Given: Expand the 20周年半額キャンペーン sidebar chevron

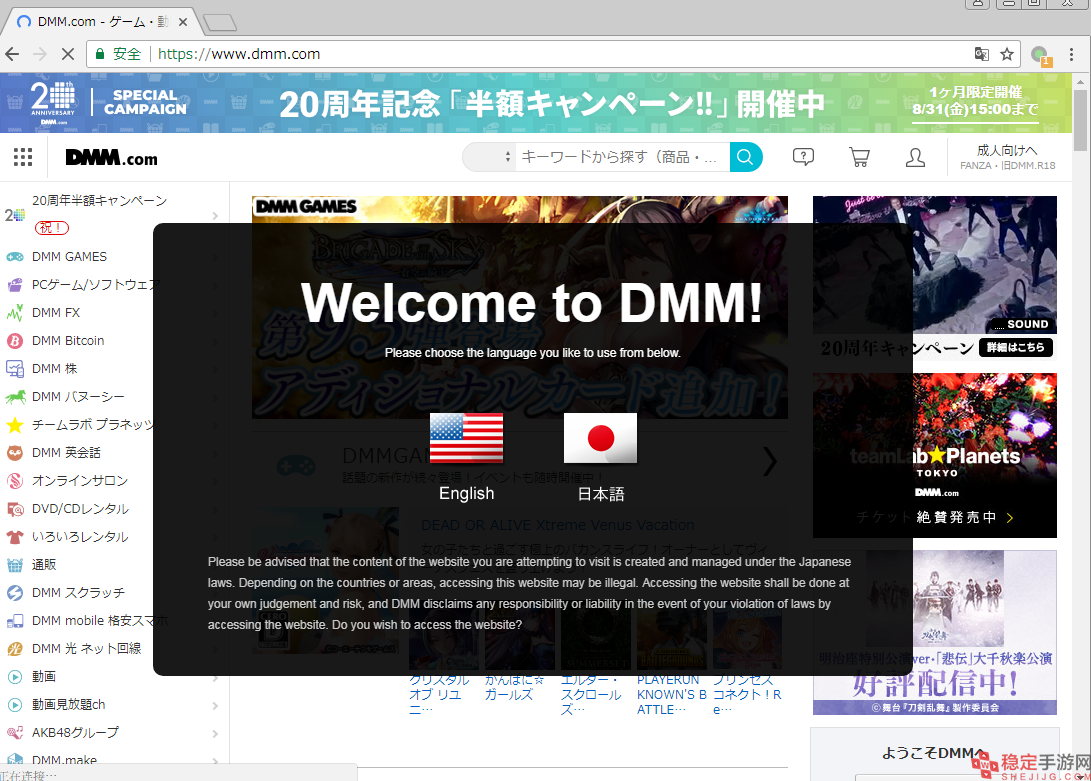Looking at the screenshot, I should click(x=215, y=215).
